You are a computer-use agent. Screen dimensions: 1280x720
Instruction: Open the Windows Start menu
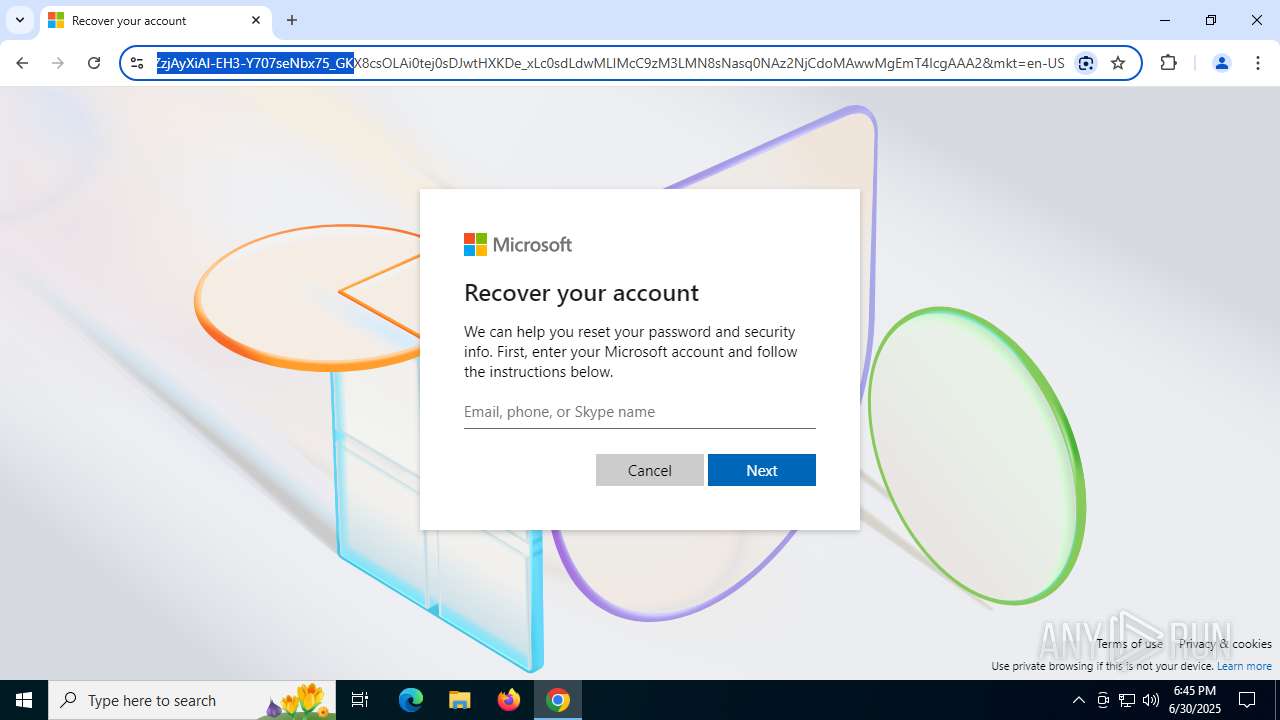point(24,700)
